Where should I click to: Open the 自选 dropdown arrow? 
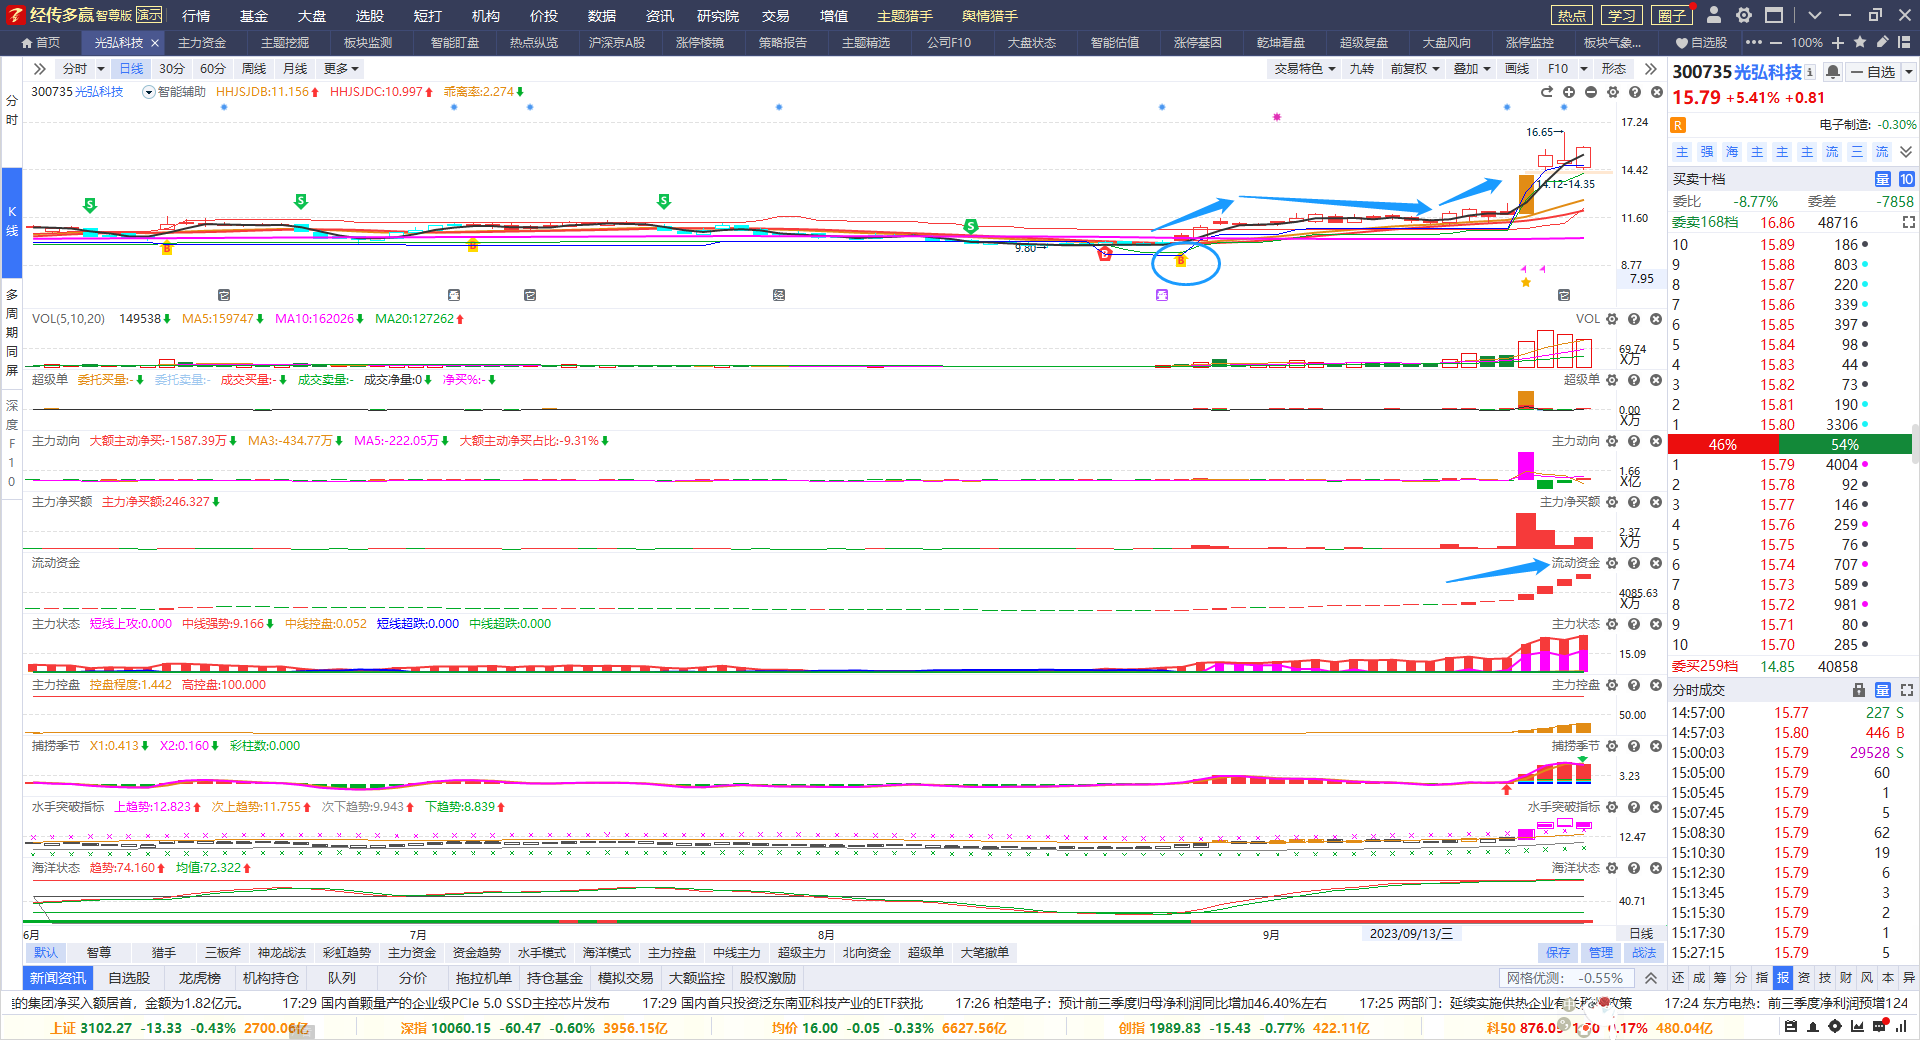tap(1908, 72)
